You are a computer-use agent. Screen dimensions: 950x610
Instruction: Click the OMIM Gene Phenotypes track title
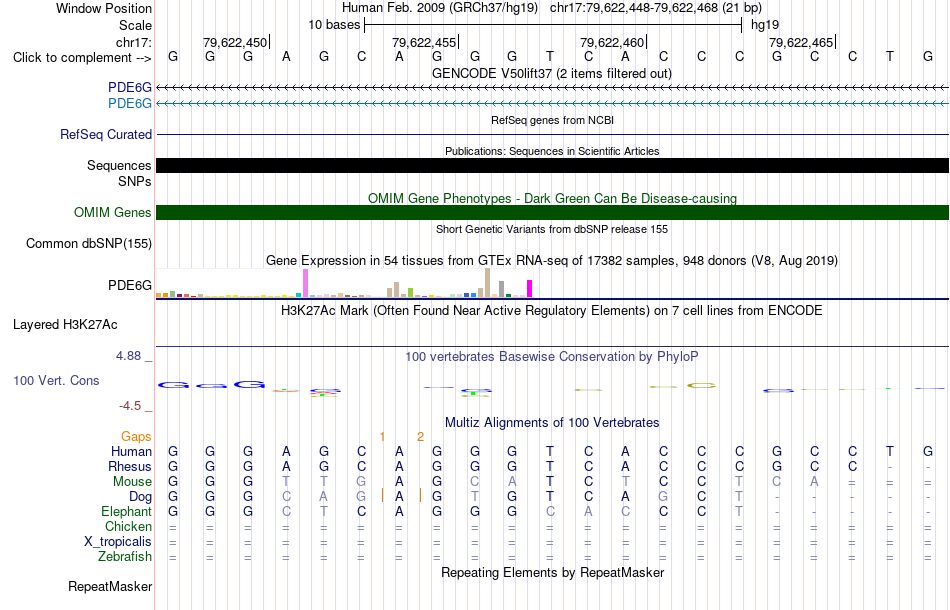[x=552, y=199]
